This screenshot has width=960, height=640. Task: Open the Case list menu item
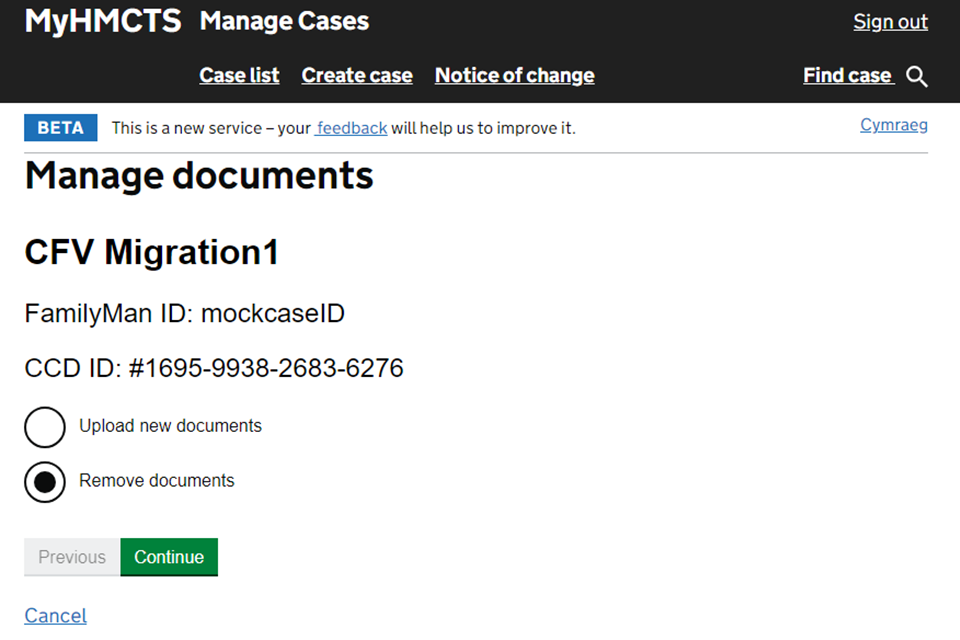pyautogui.click(x=239, y=76)
